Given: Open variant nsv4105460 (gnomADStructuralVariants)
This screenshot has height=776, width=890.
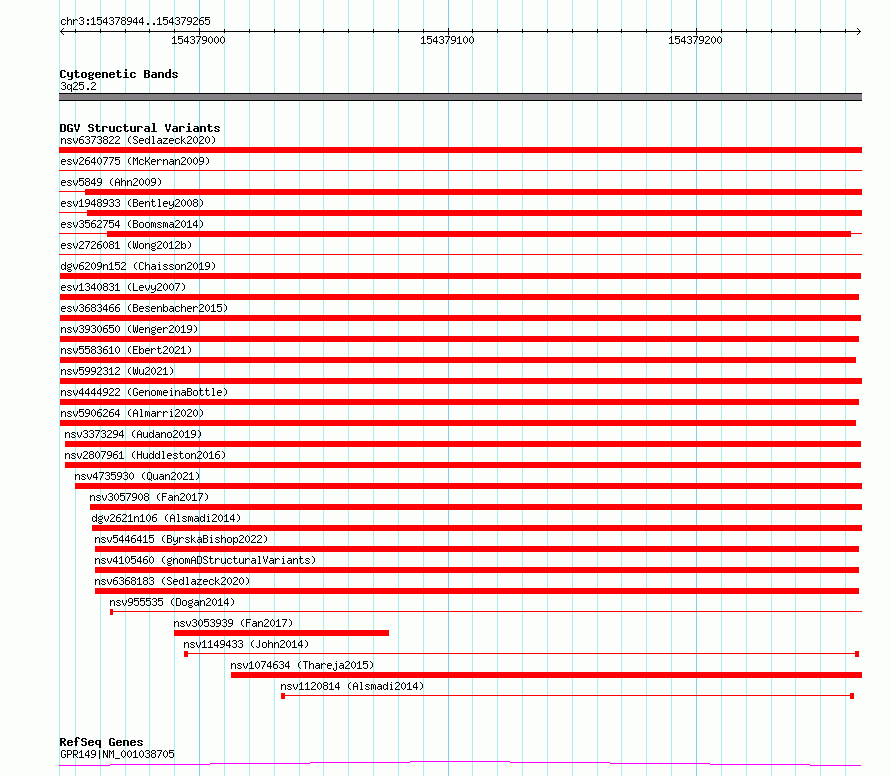Looking at the screenshot, I should coord(205,560).
